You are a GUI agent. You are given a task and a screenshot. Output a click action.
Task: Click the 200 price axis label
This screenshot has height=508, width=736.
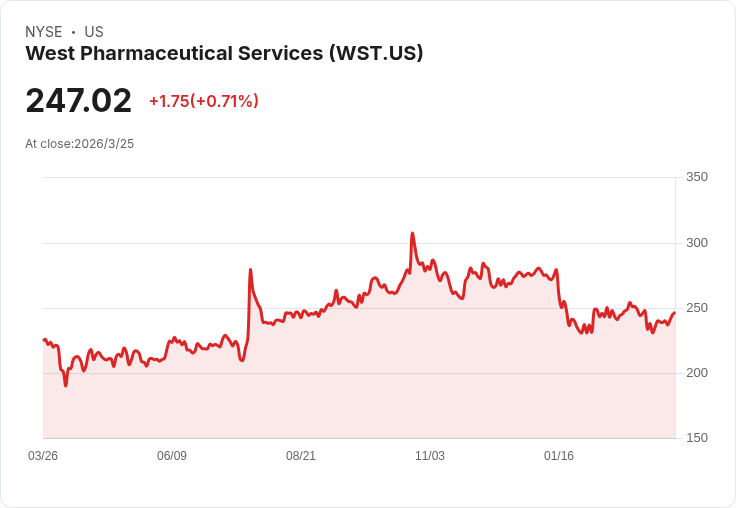pos(697,373)
